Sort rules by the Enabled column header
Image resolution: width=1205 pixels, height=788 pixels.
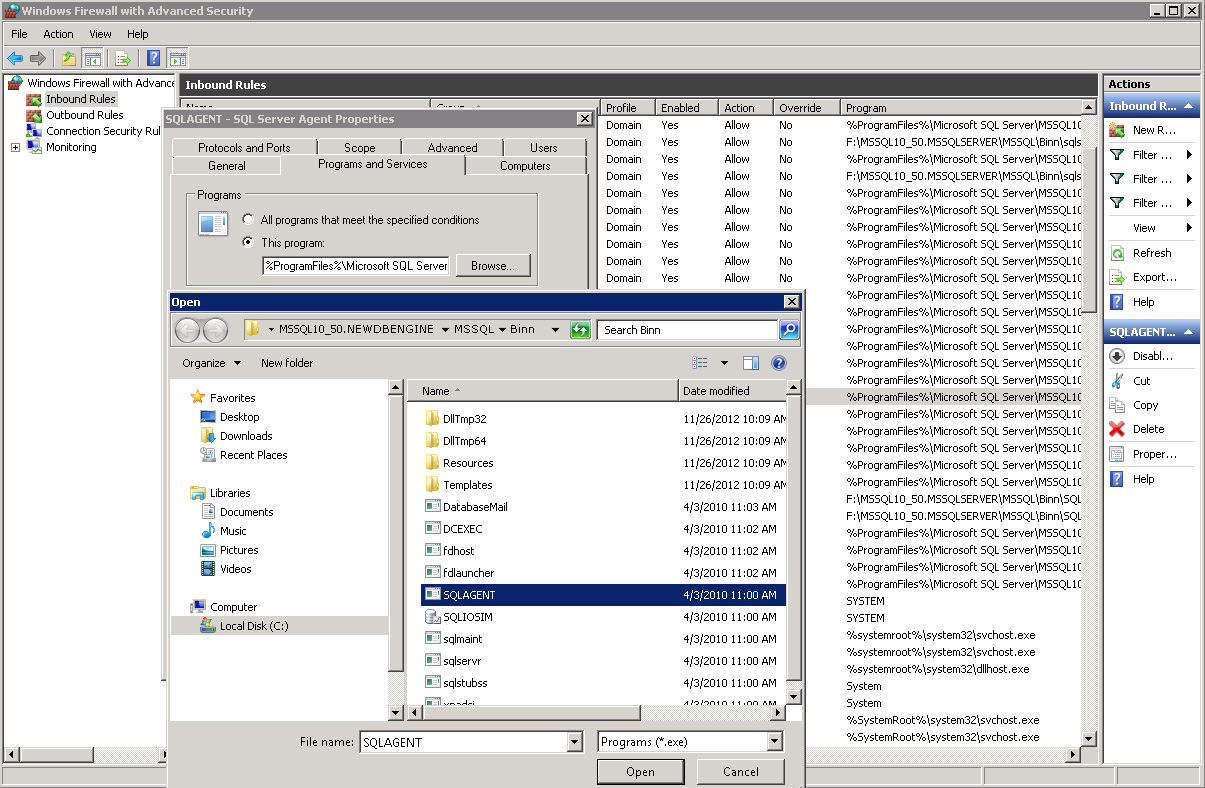[685, 108]
